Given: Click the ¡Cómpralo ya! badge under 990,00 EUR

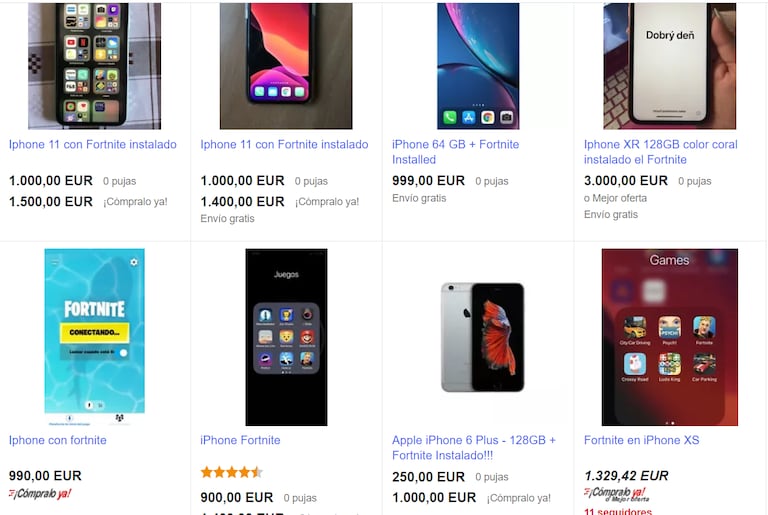Looking at the screenshot, I should coord(40,493).
